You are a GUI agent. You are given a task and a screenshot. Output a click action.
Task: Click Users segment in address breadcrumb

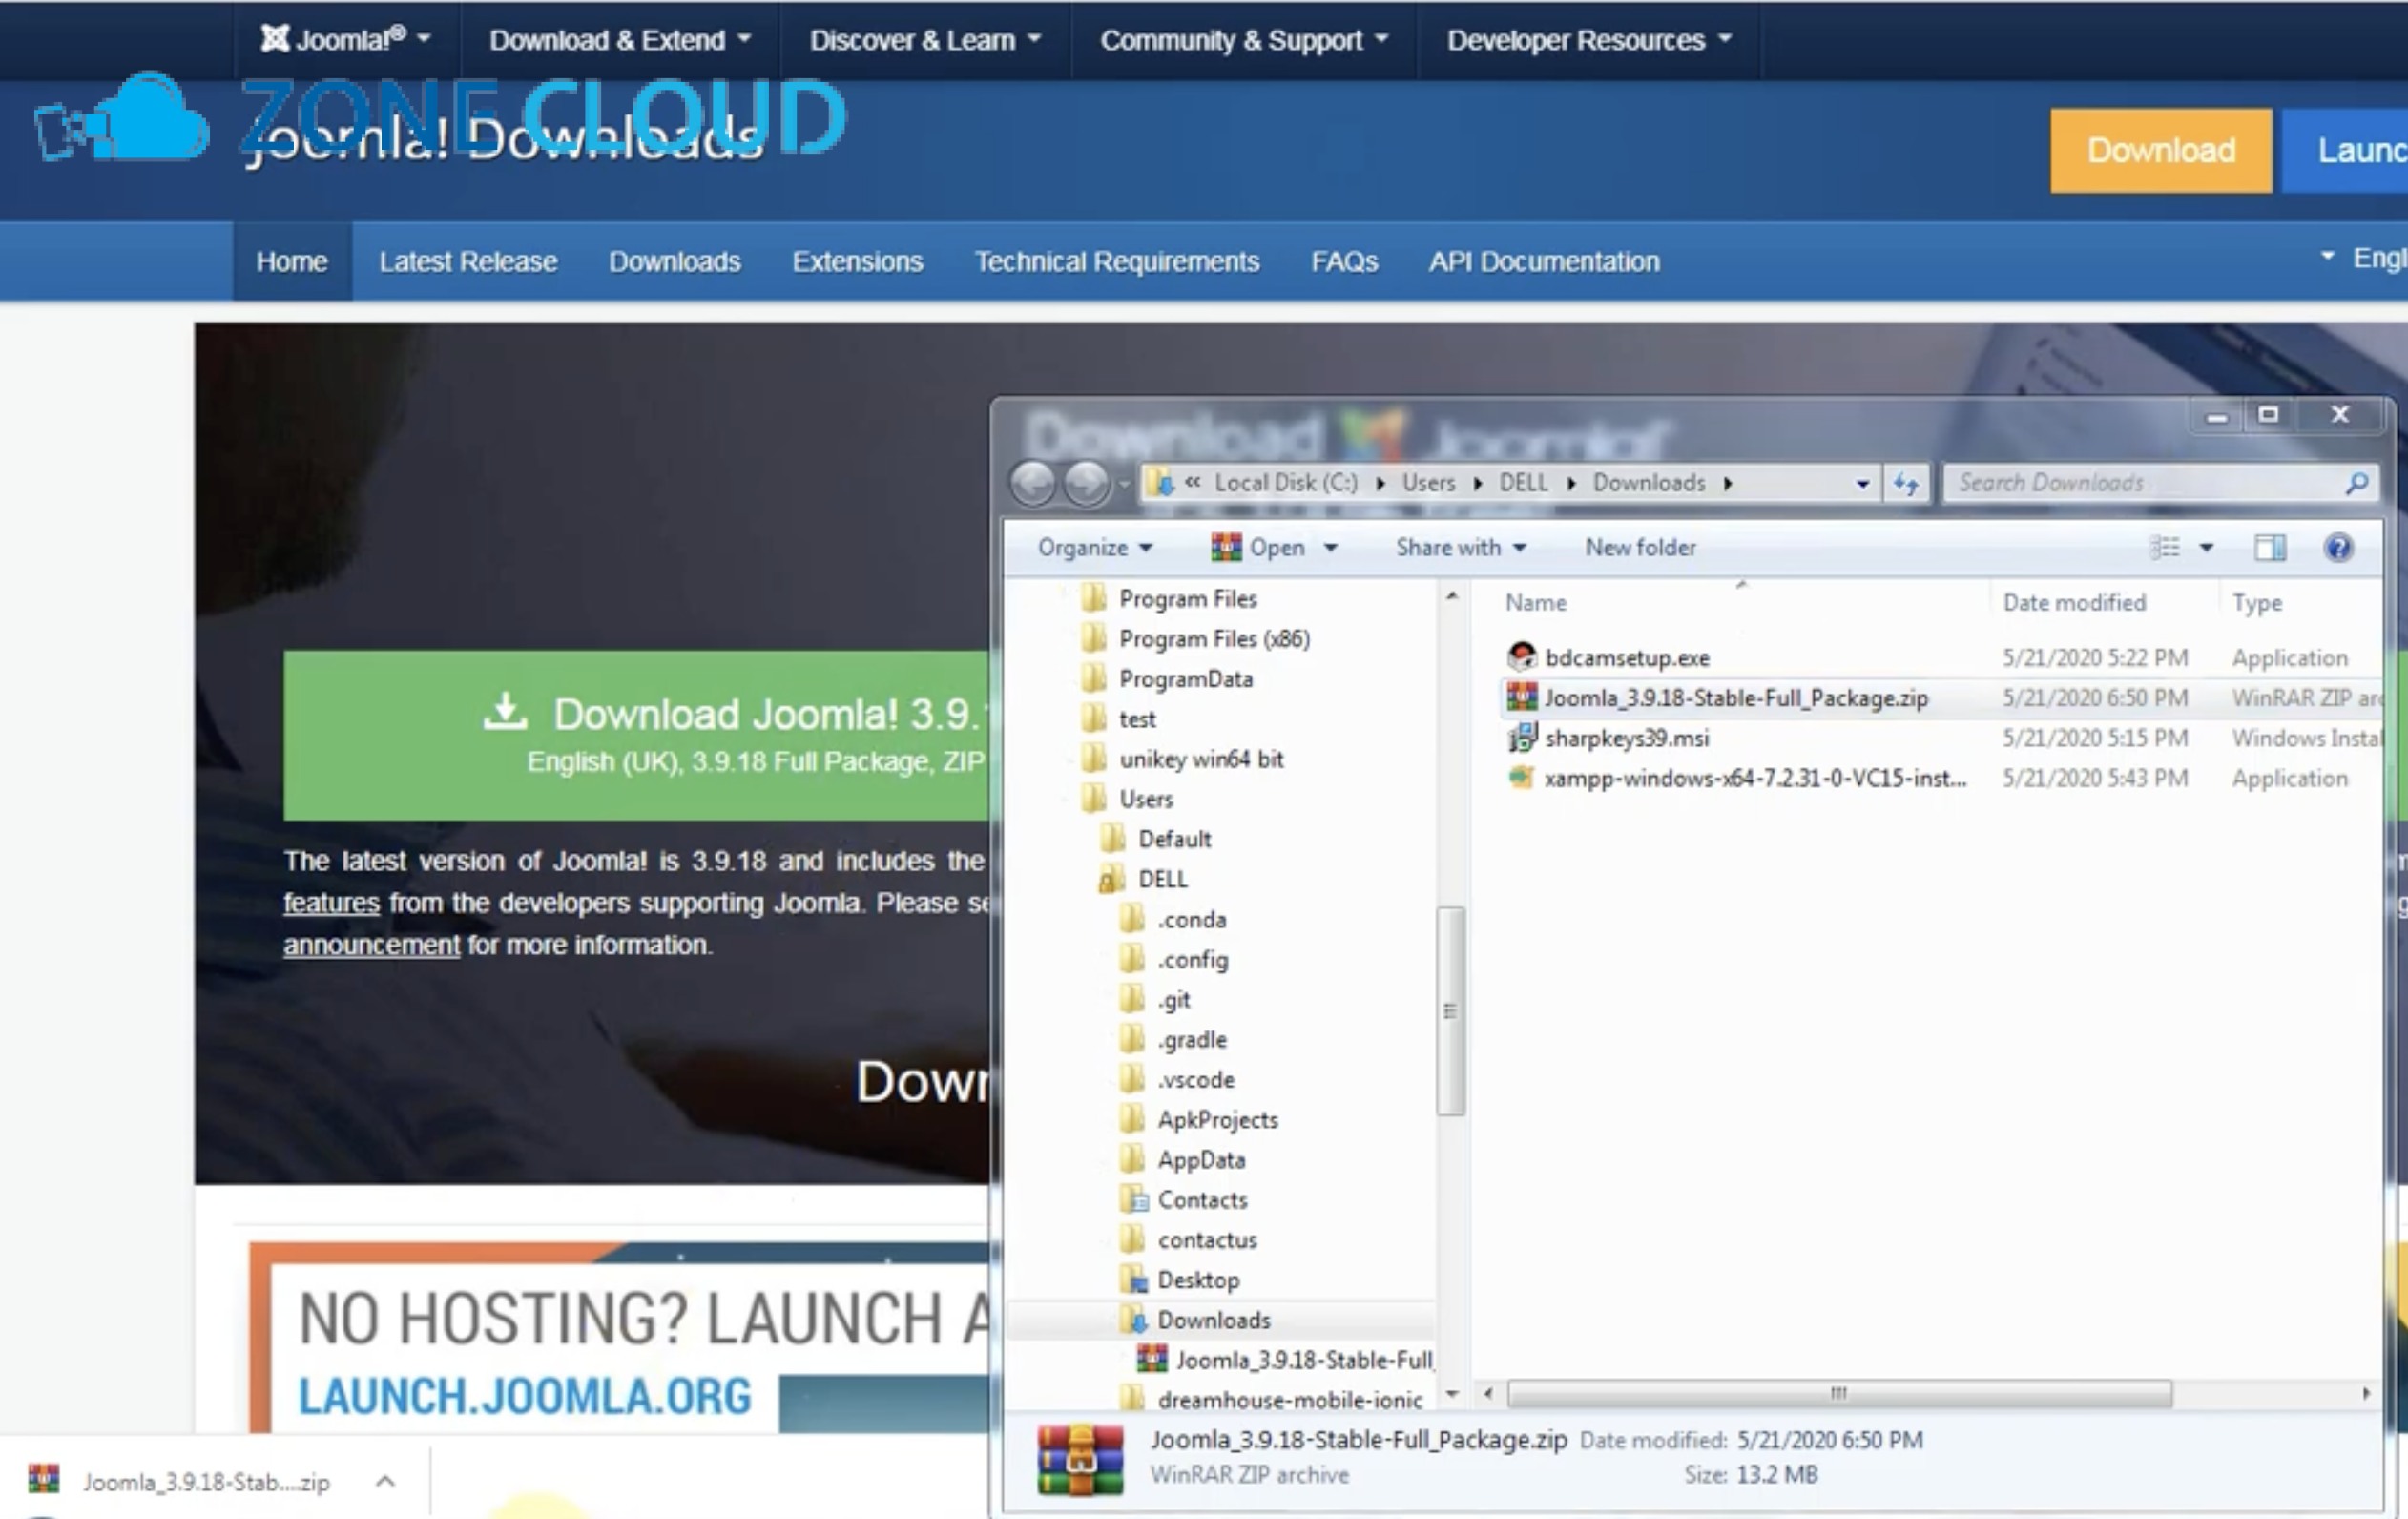pos(1428,483)
